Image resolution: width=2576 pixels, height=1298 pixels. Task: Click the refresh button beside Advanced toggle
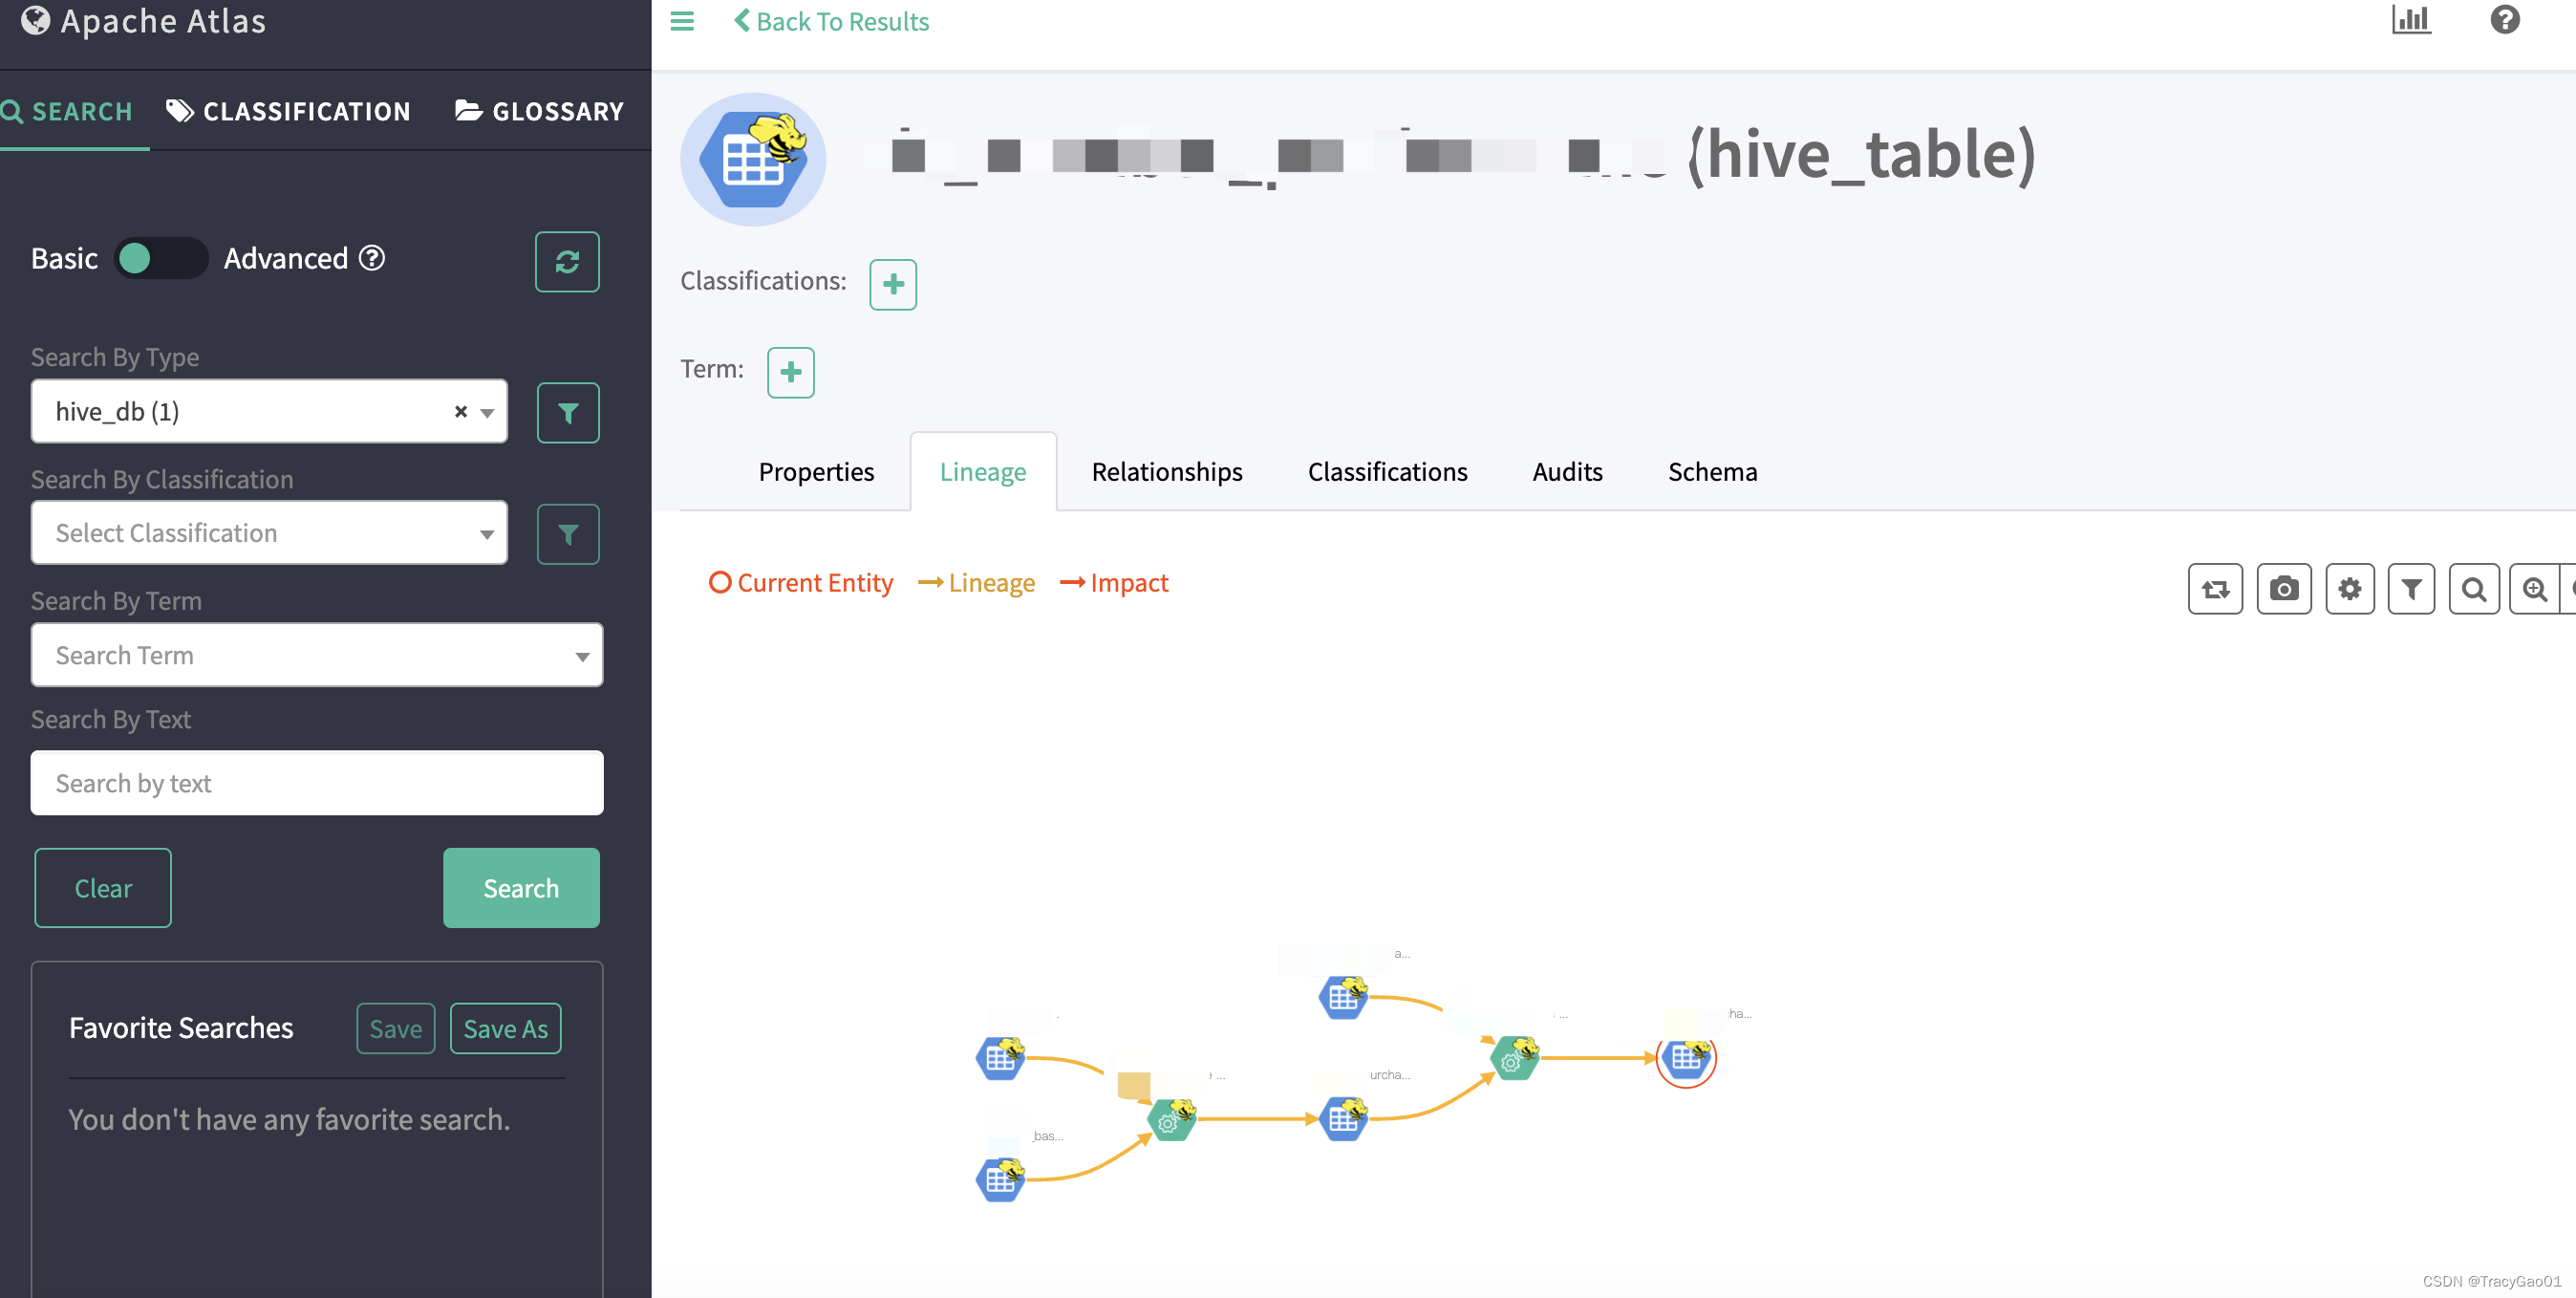(x=567, y=261)
